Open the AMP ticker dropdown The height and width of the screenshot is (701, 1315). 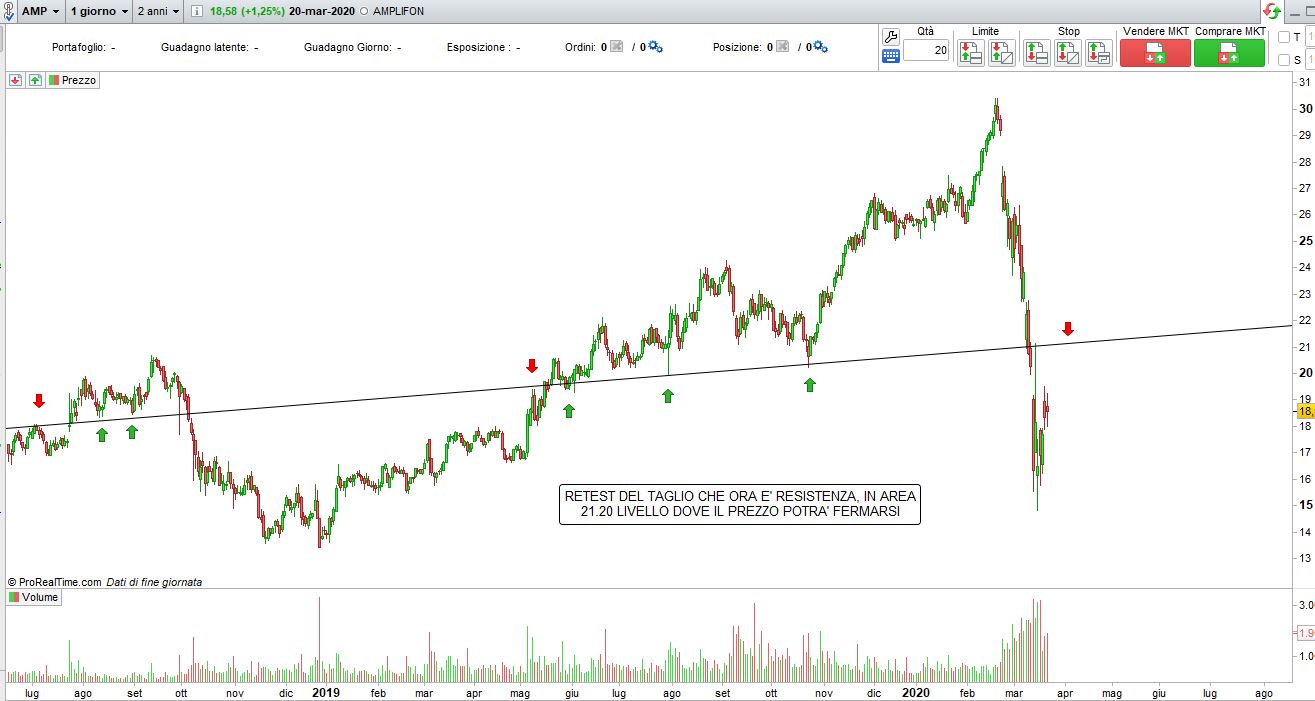pyautogui.click(x=40, y=11)
